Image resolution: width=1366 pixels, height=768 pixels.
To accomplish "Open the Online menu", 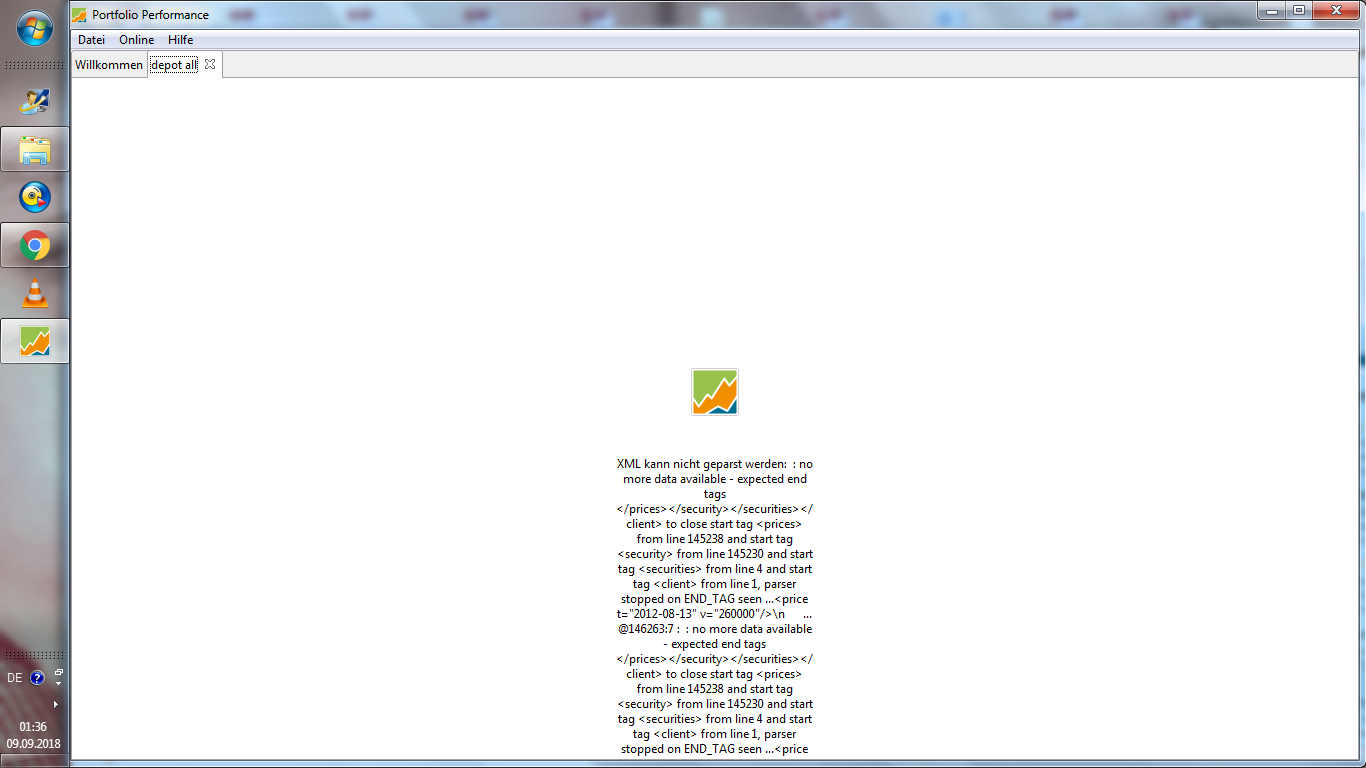I will pos(136,40).
